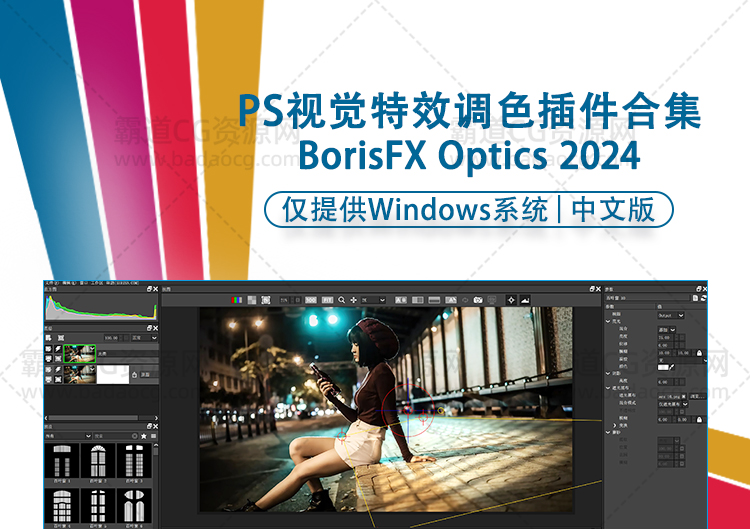The image size is (750, 529).
Task: Open the gobo blend mode dropdown in parameters
Action: pos(673,404)
